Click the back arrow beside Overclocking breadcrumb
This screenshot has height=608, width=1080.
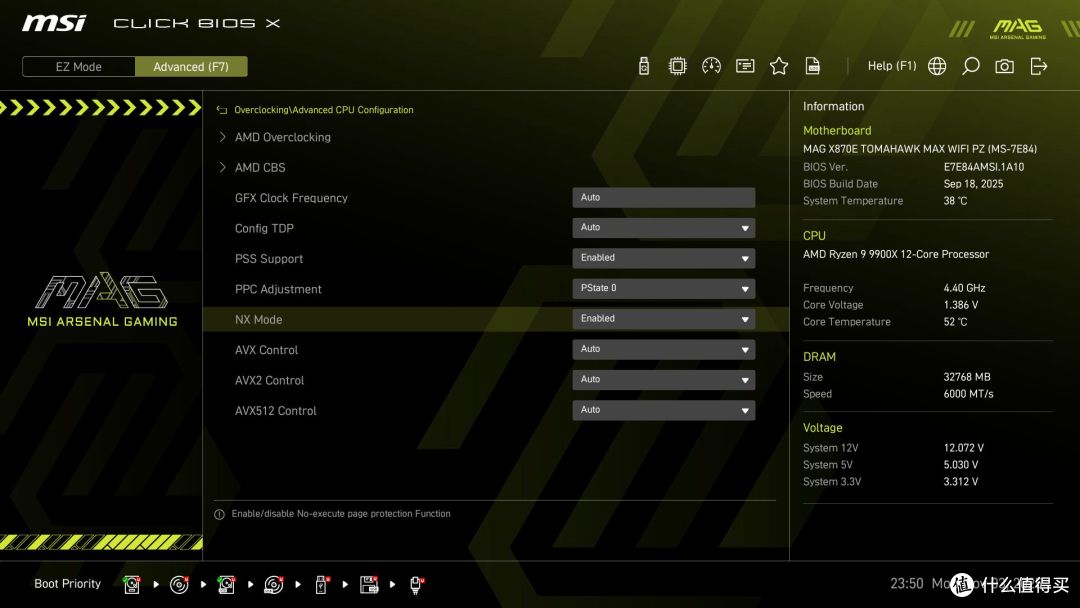222,110
